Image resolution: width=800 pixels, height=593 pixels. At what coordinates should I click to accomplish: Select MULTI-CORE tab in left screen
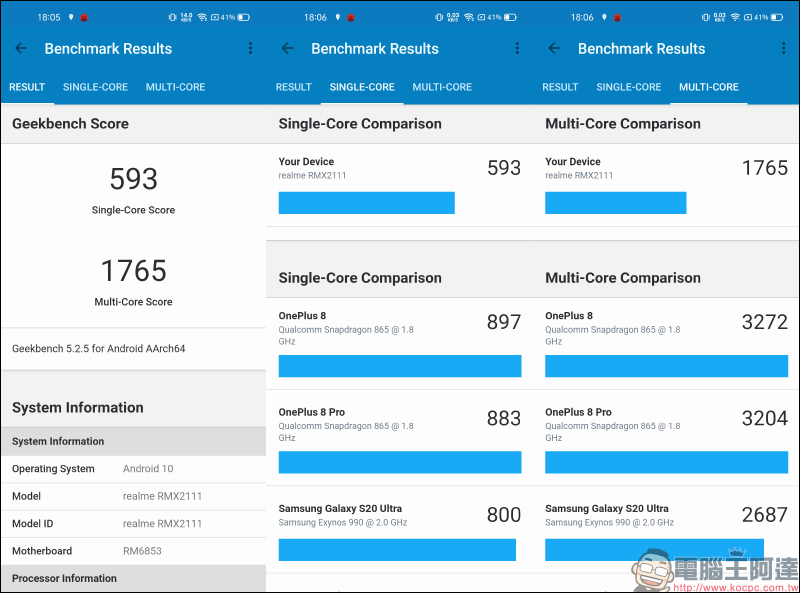[176, 87]
